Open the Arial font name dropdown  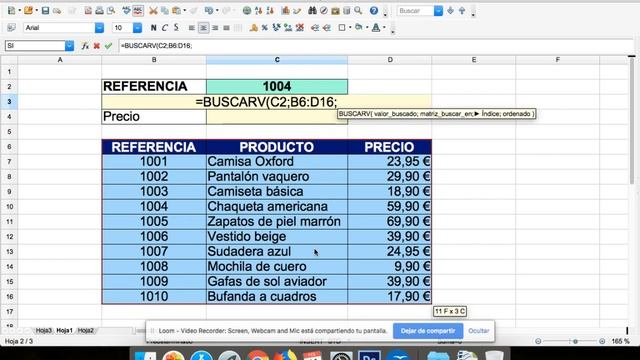99,28
